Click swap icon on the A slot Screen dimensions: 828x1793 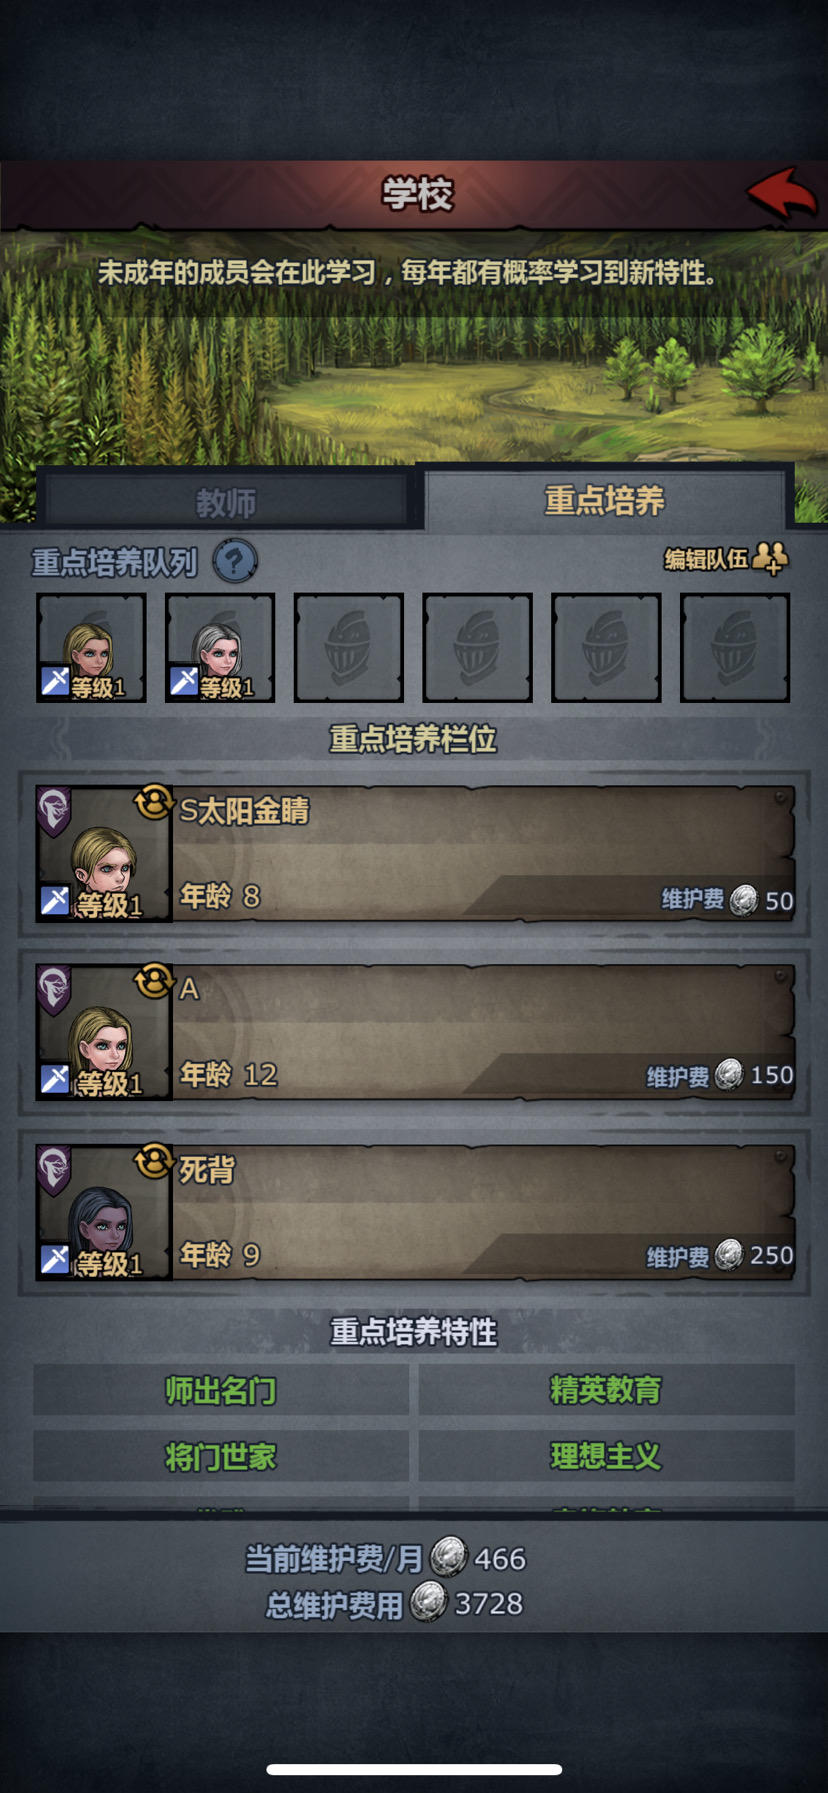point(154,981)
